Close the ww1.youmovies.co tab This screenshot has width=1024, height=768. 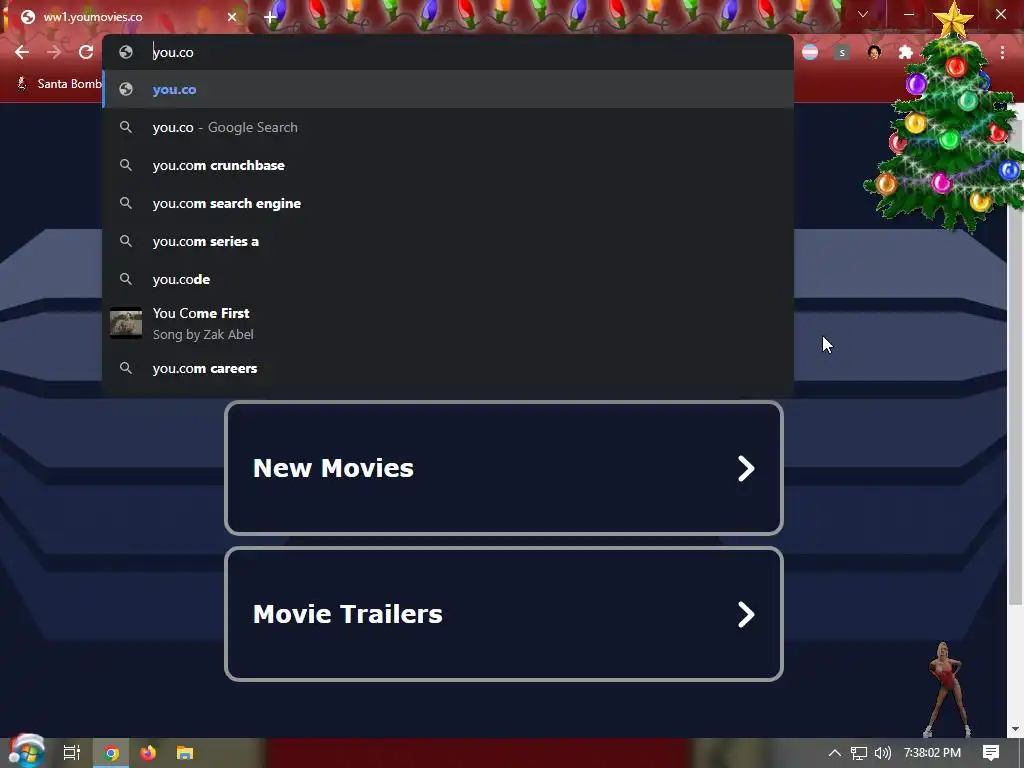point(232,17)
